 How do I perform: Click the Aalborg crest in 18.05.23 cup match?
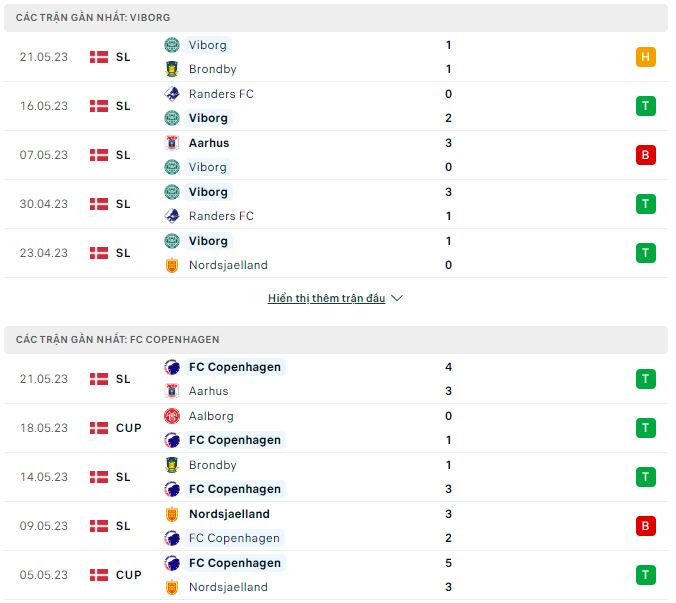pos(172,416)
